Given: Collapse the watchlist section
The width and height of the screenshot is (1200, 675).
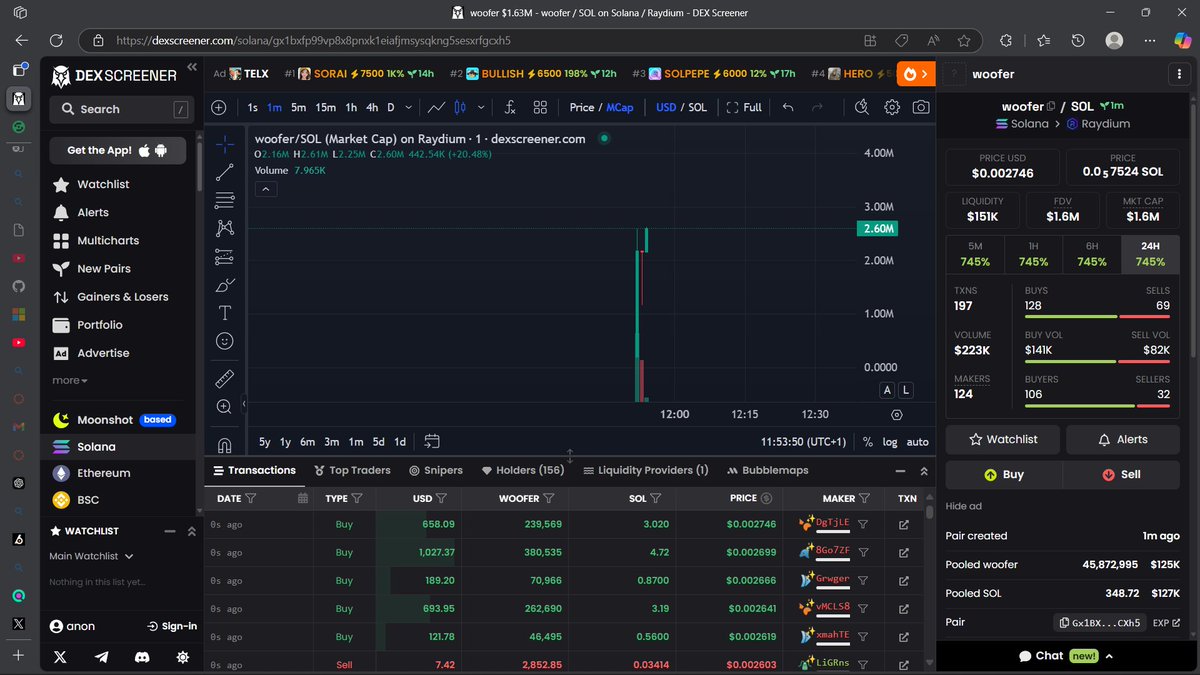Looking at the screenshot, I should pyautogui.click(x=169, y=531).
